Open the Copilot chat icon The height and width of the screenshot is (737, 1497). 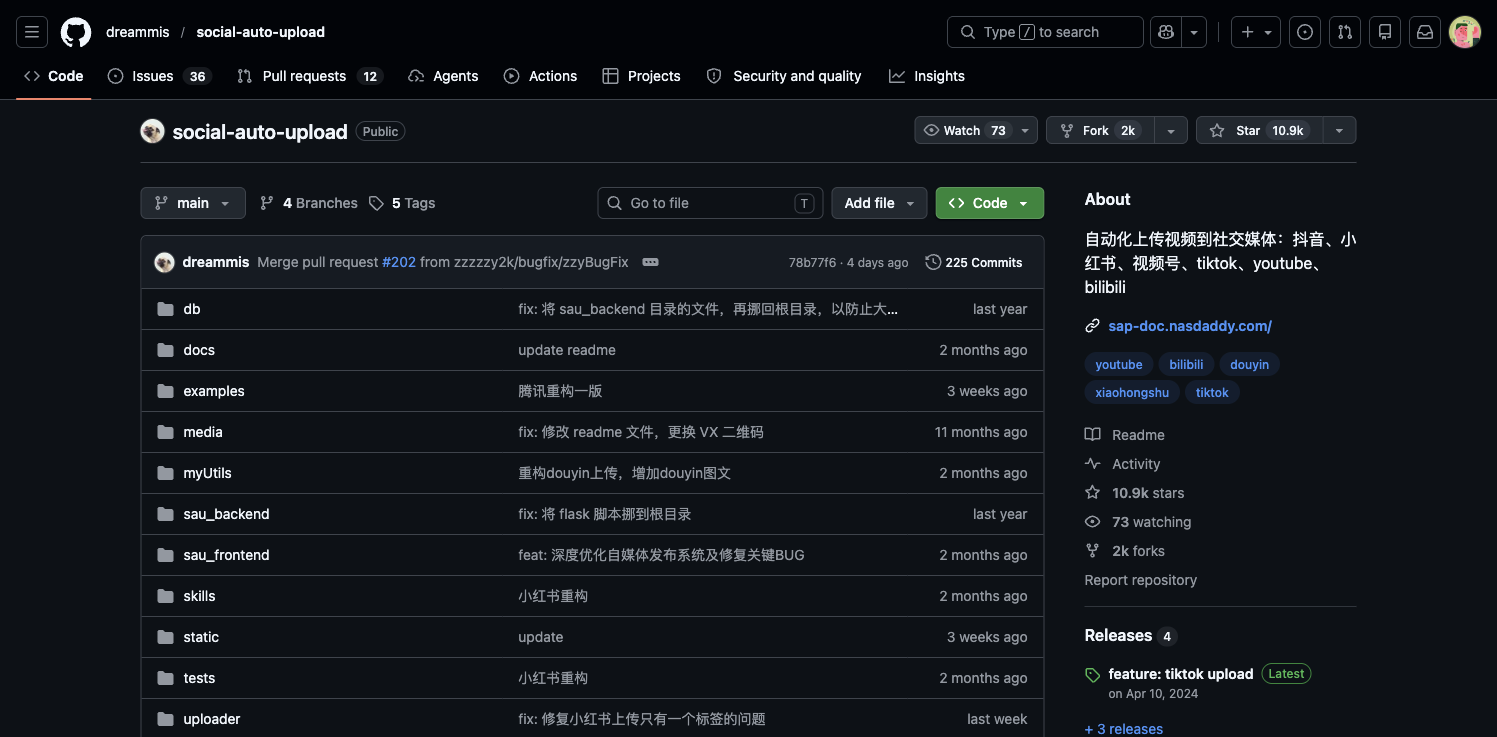point(1165,32)
